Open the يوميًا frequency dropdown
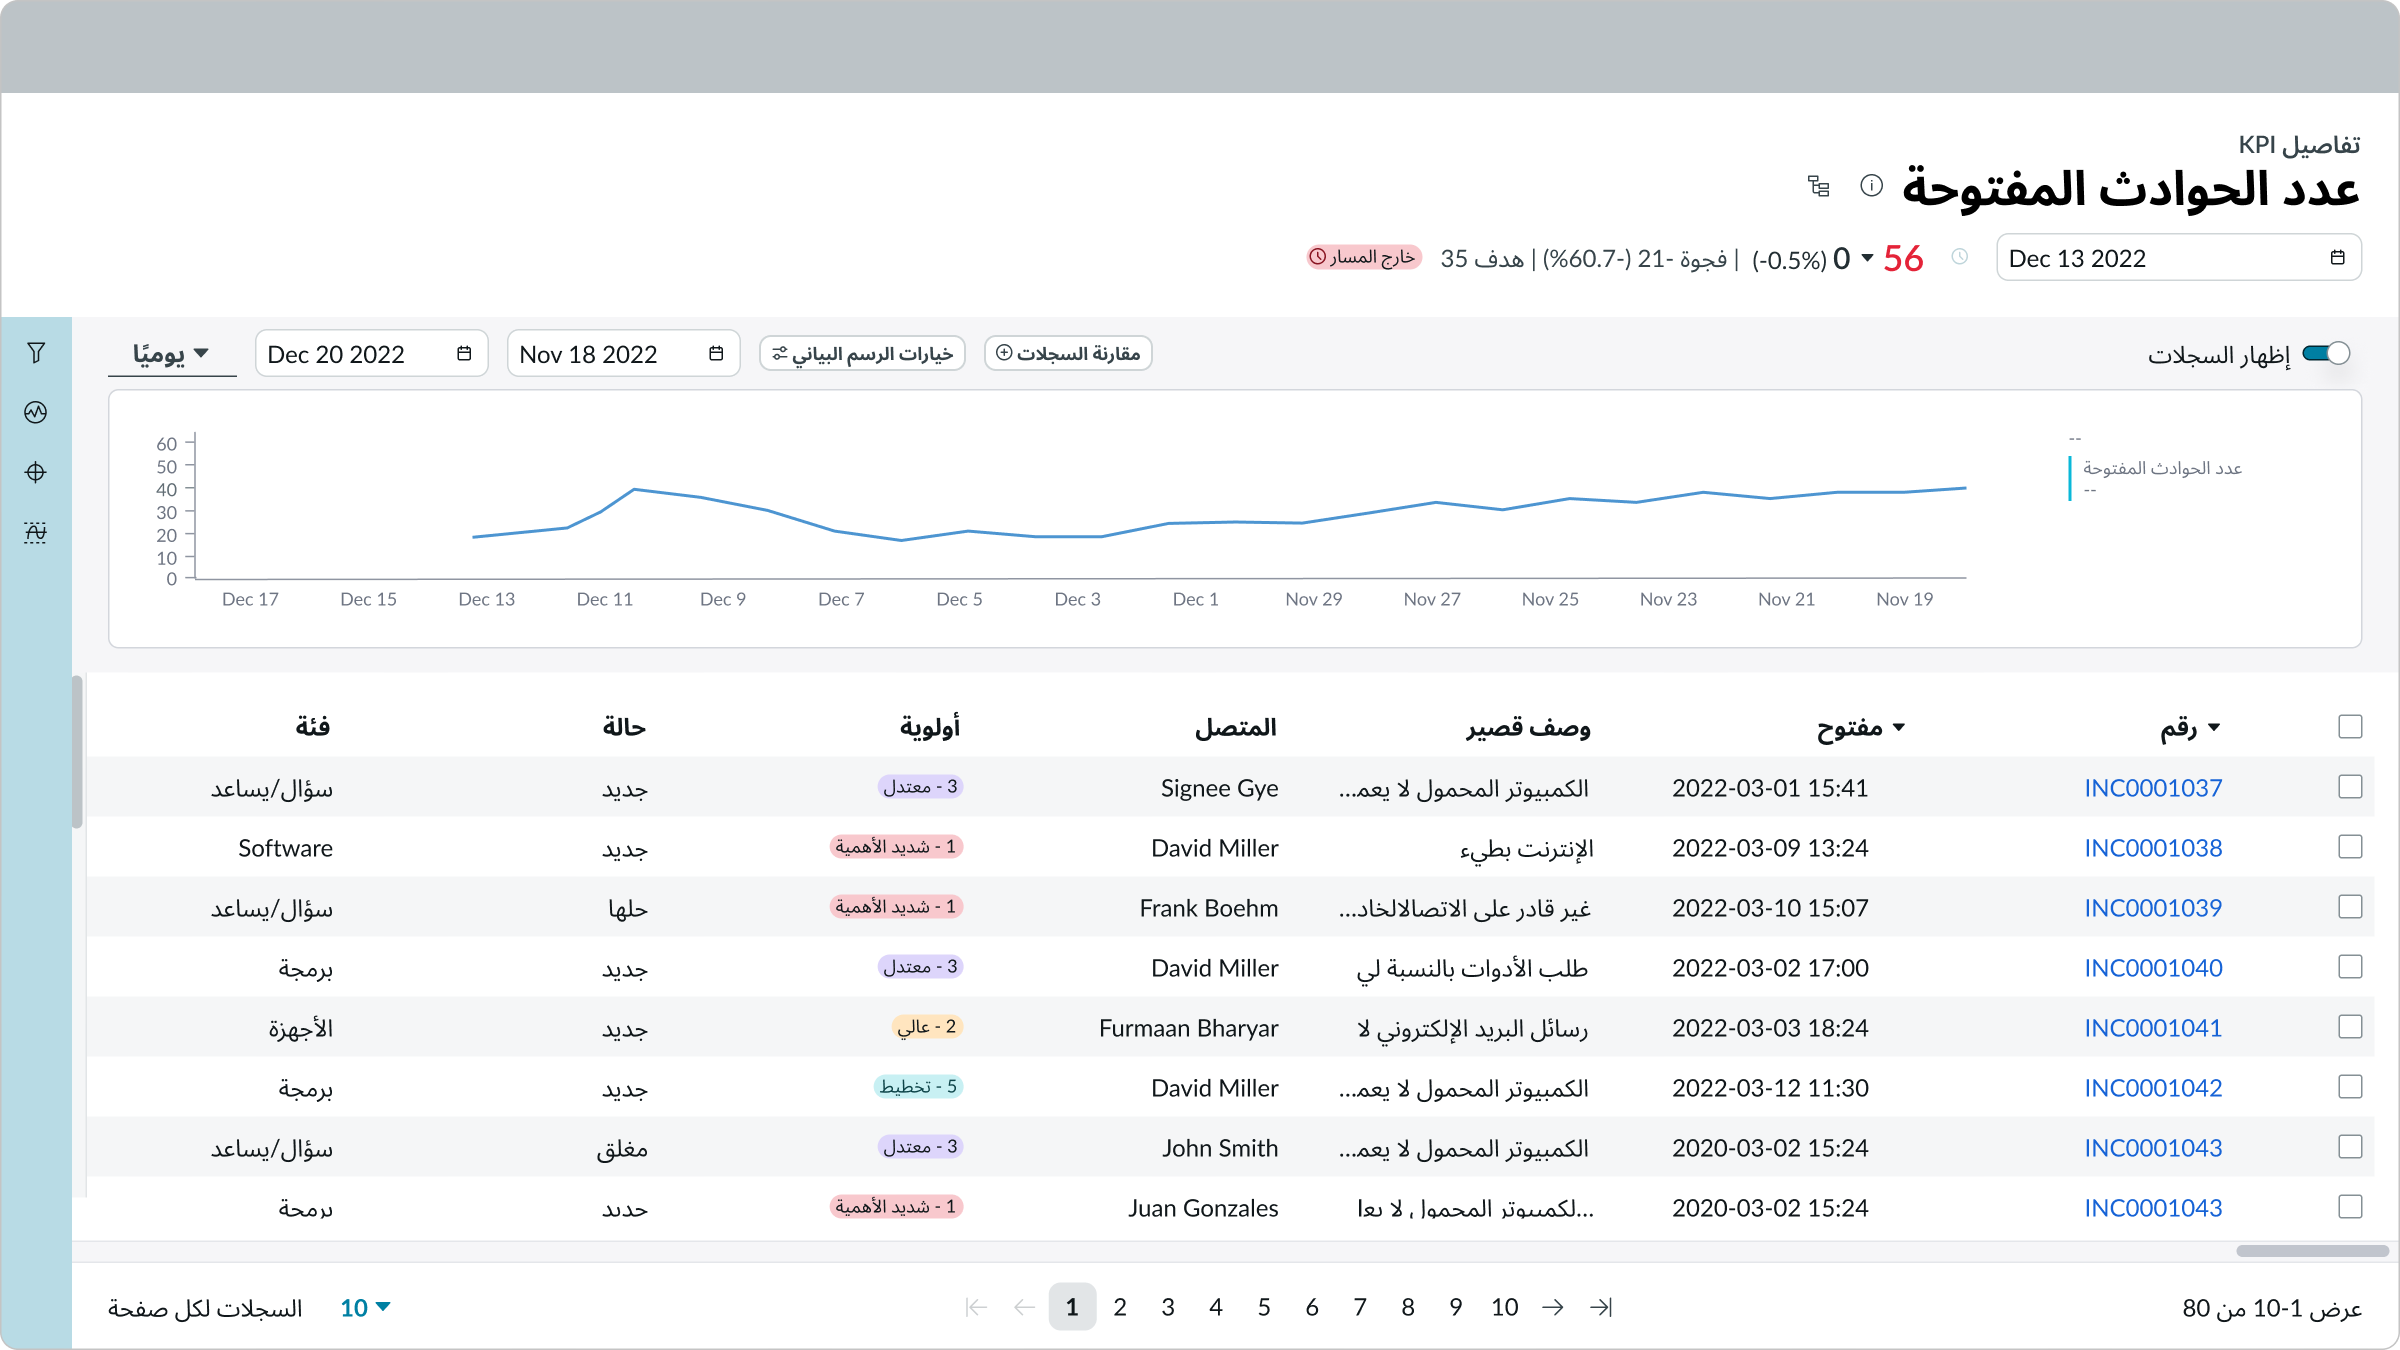The image size is (2400, 1350). coord(172,353)
